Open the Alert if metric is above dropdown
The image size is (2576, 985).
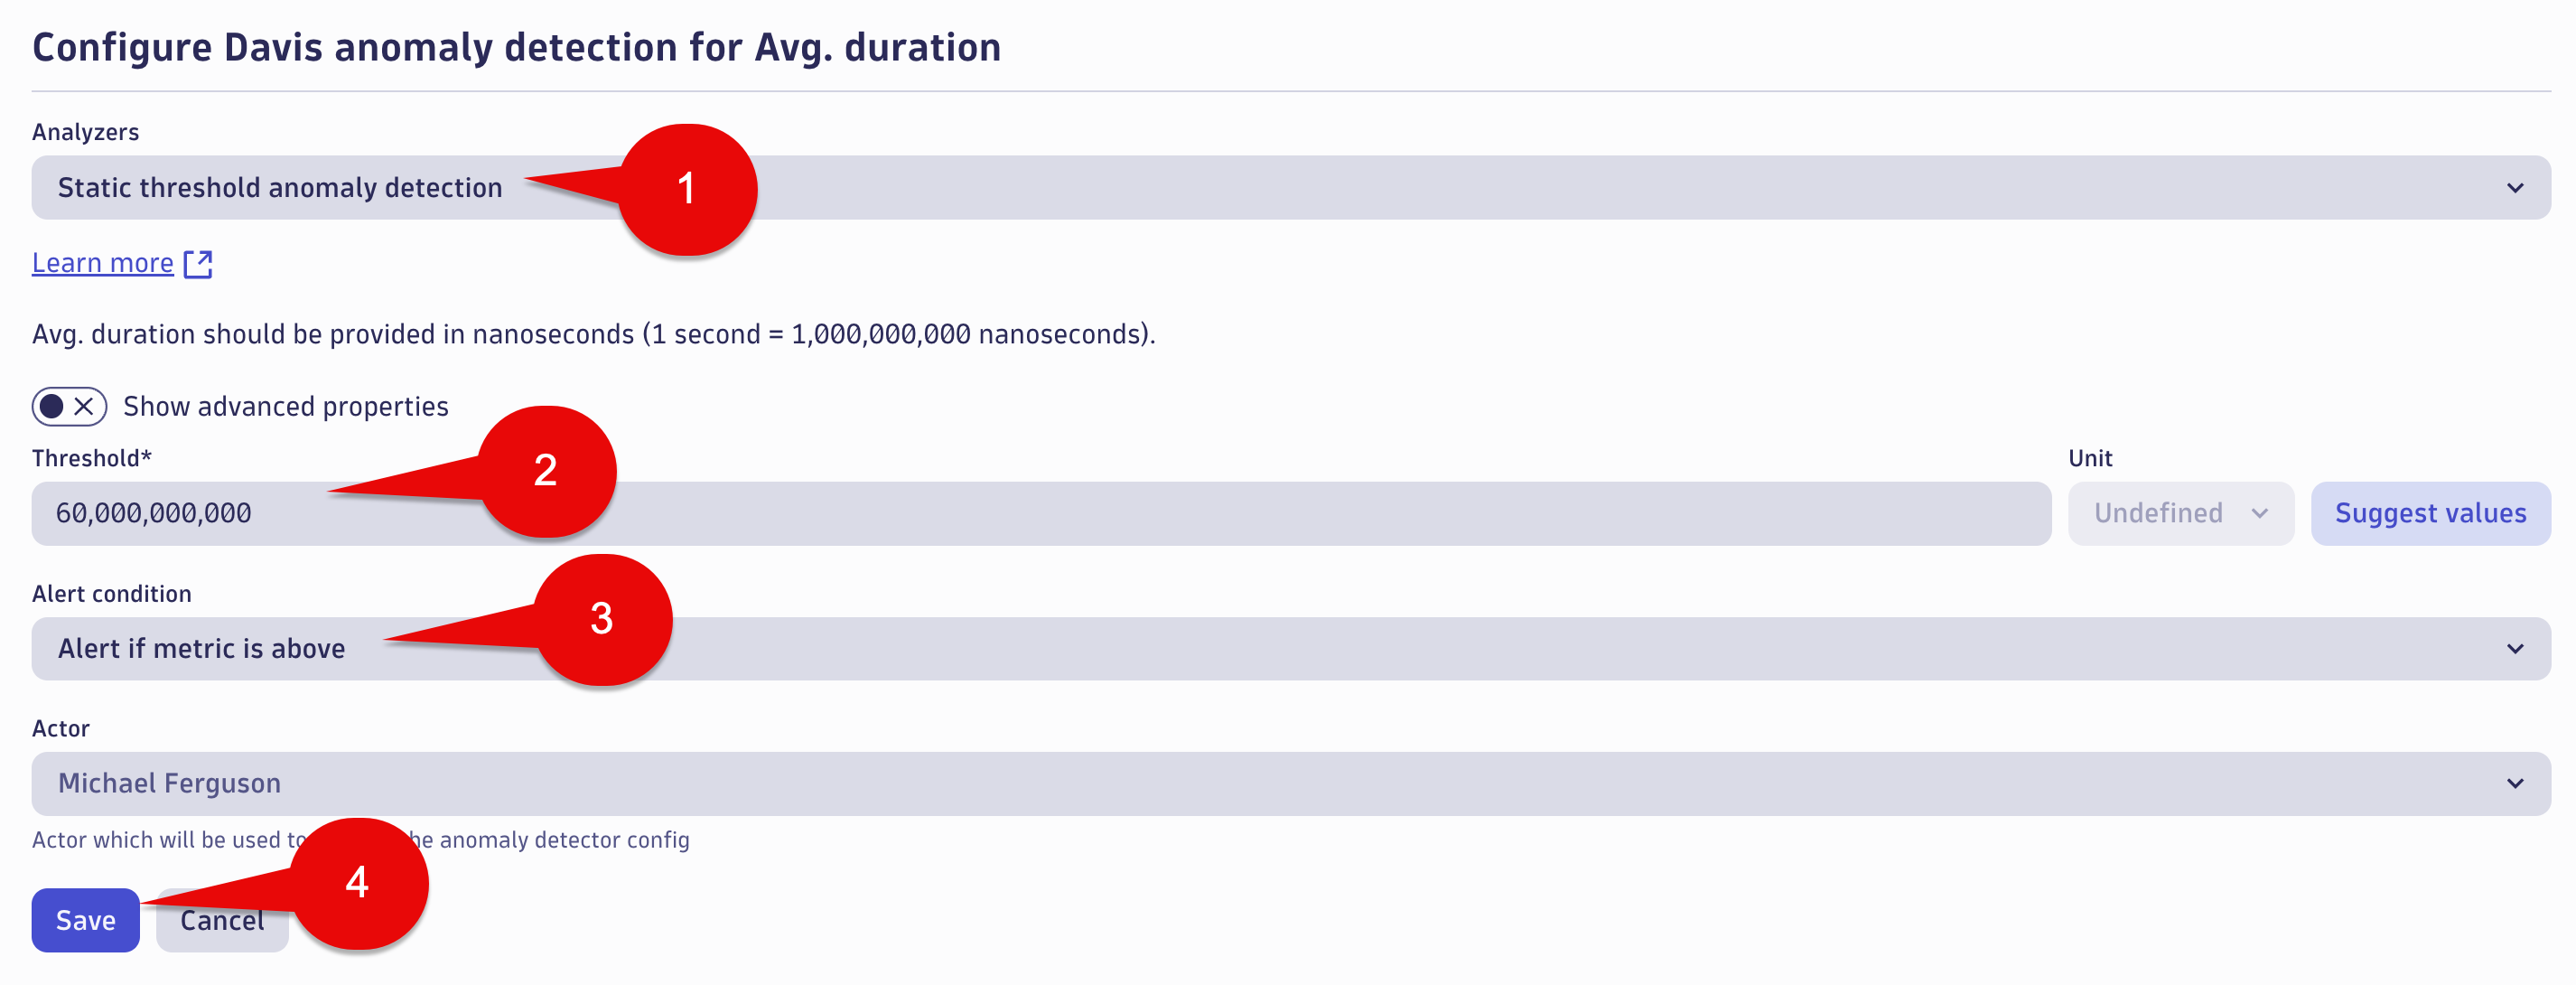tap(1291, 649)
